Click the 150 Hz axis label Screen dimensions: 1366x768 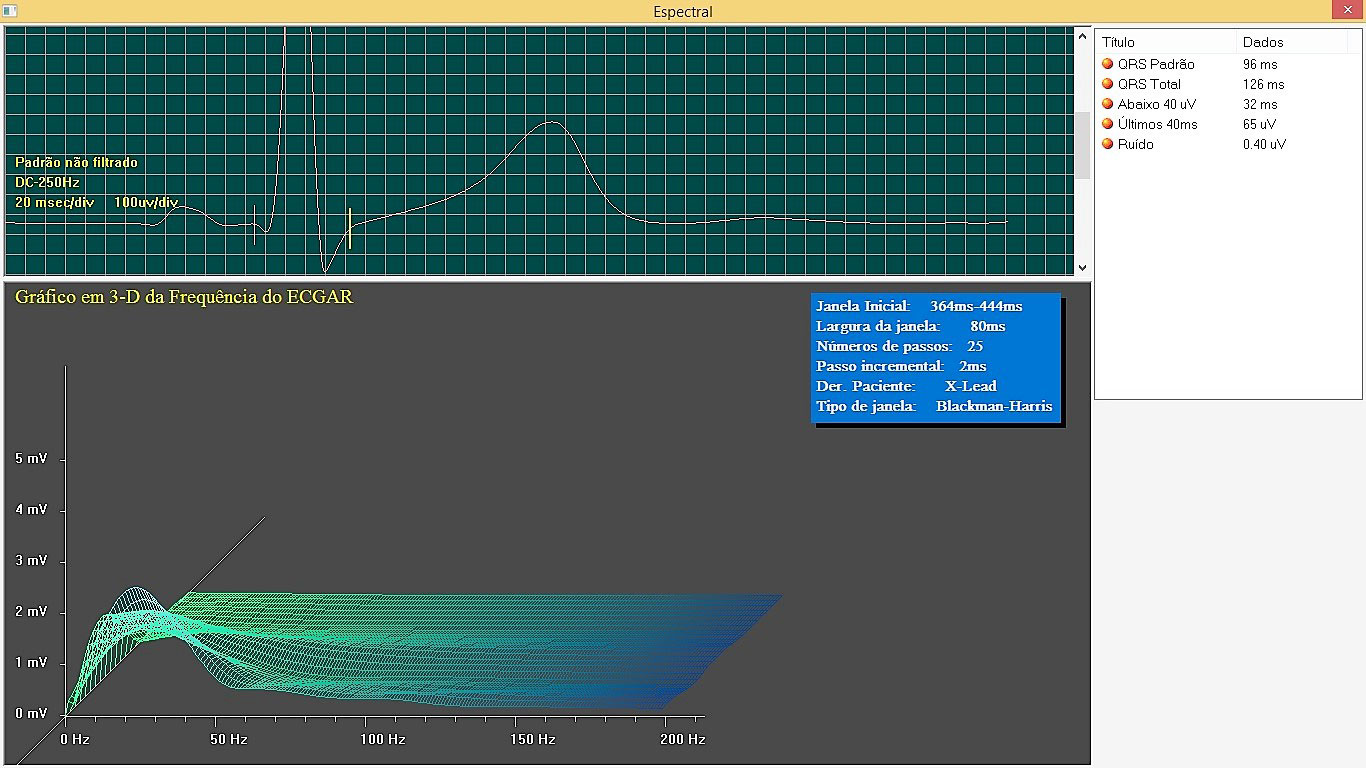point(533,739)
